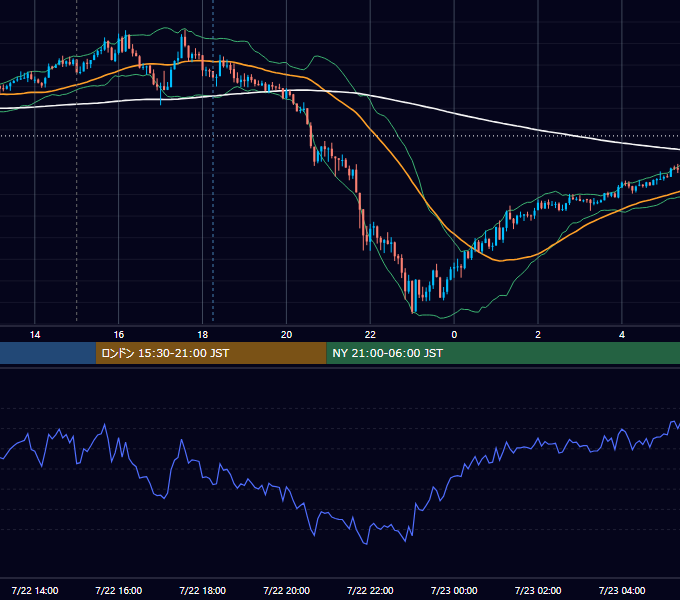Click the 16 hour label on price chart axis
The image size is (680, 600).
pos(118,335)
